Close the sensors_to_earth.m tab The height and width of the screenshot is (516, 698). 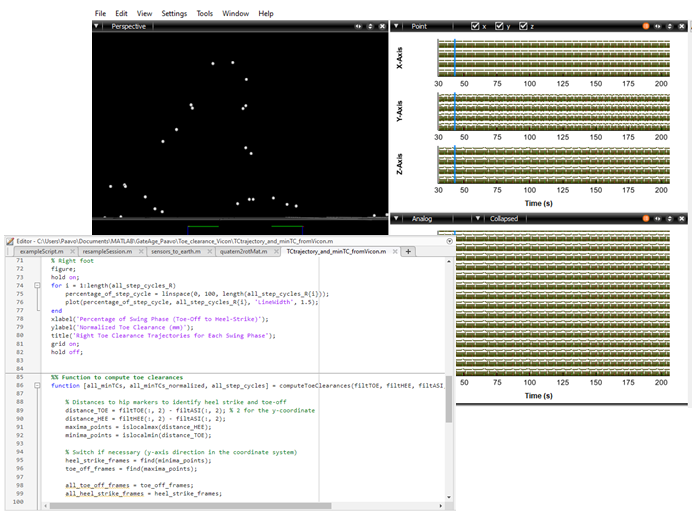tap(210, 252)
